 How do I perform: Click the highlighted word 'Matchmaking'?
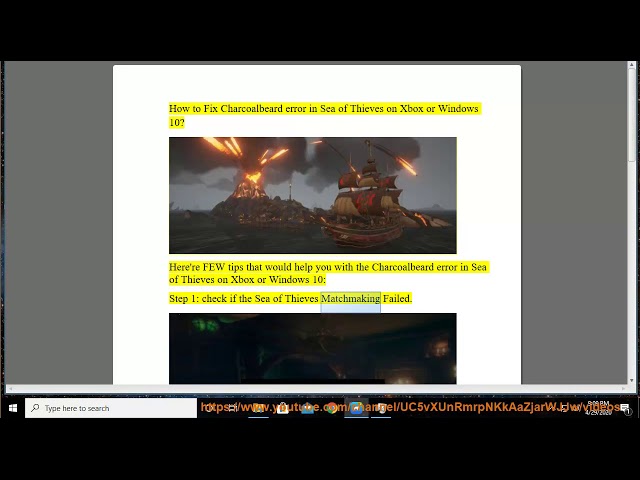(x=351, y=299)
